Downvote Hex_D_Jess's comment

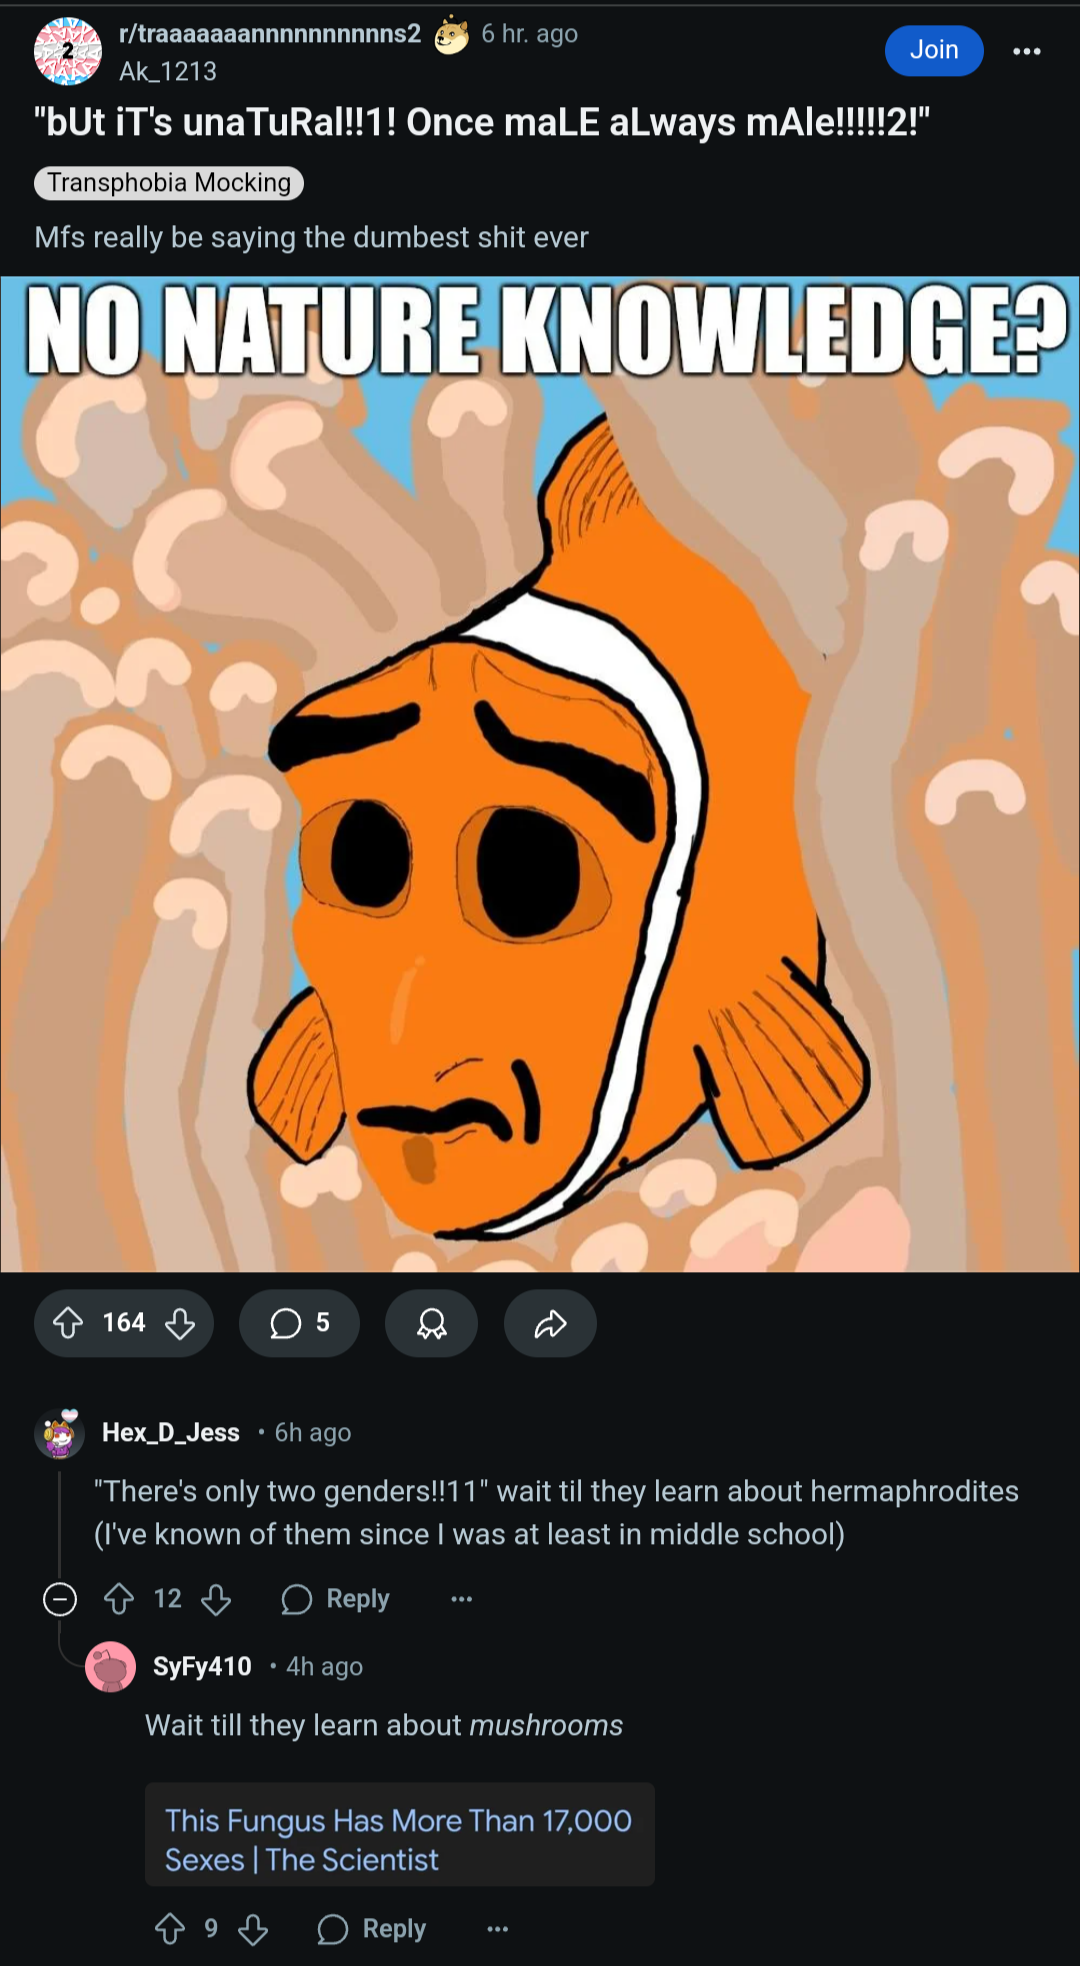216,1599
